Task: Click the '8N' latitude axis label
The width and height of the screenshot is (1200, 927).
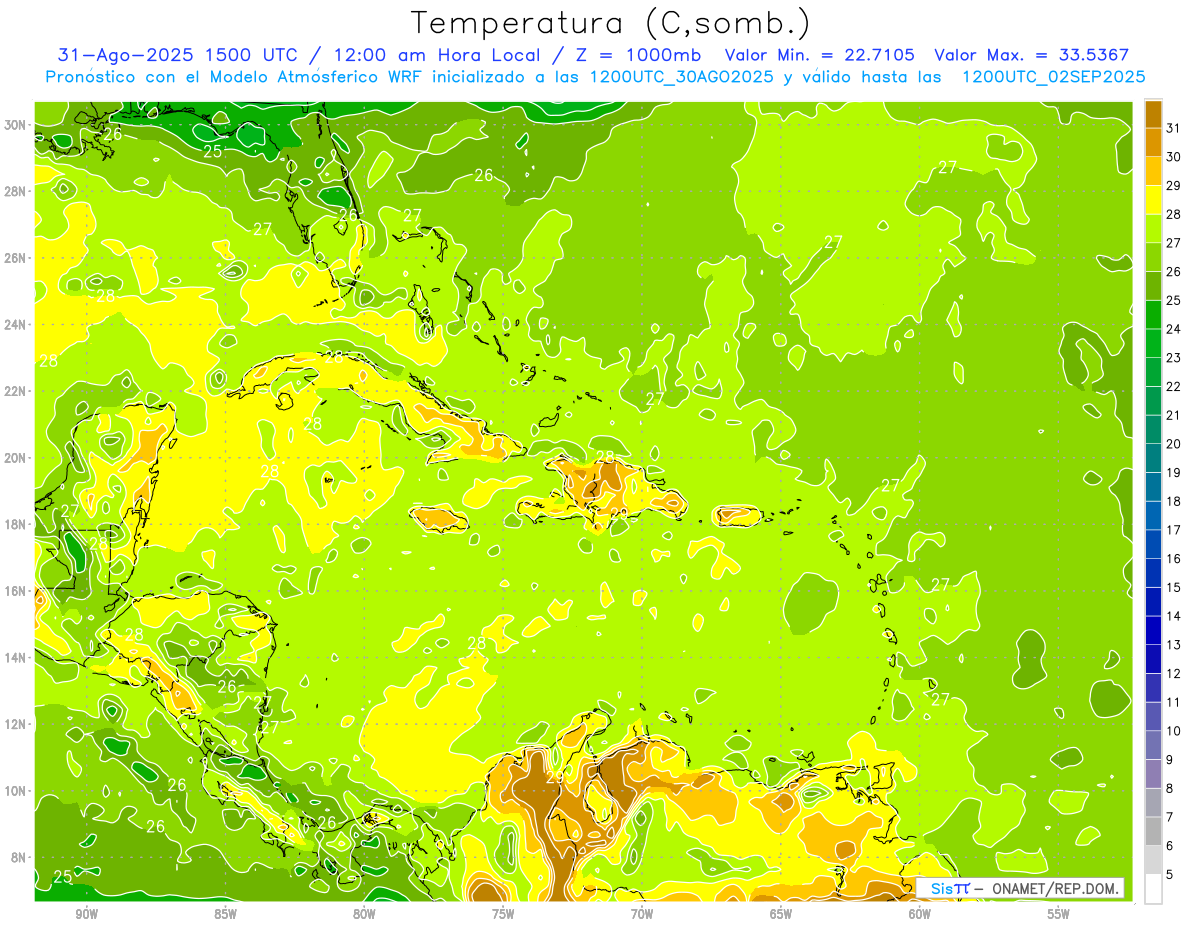Action: [x=19, y=857]
